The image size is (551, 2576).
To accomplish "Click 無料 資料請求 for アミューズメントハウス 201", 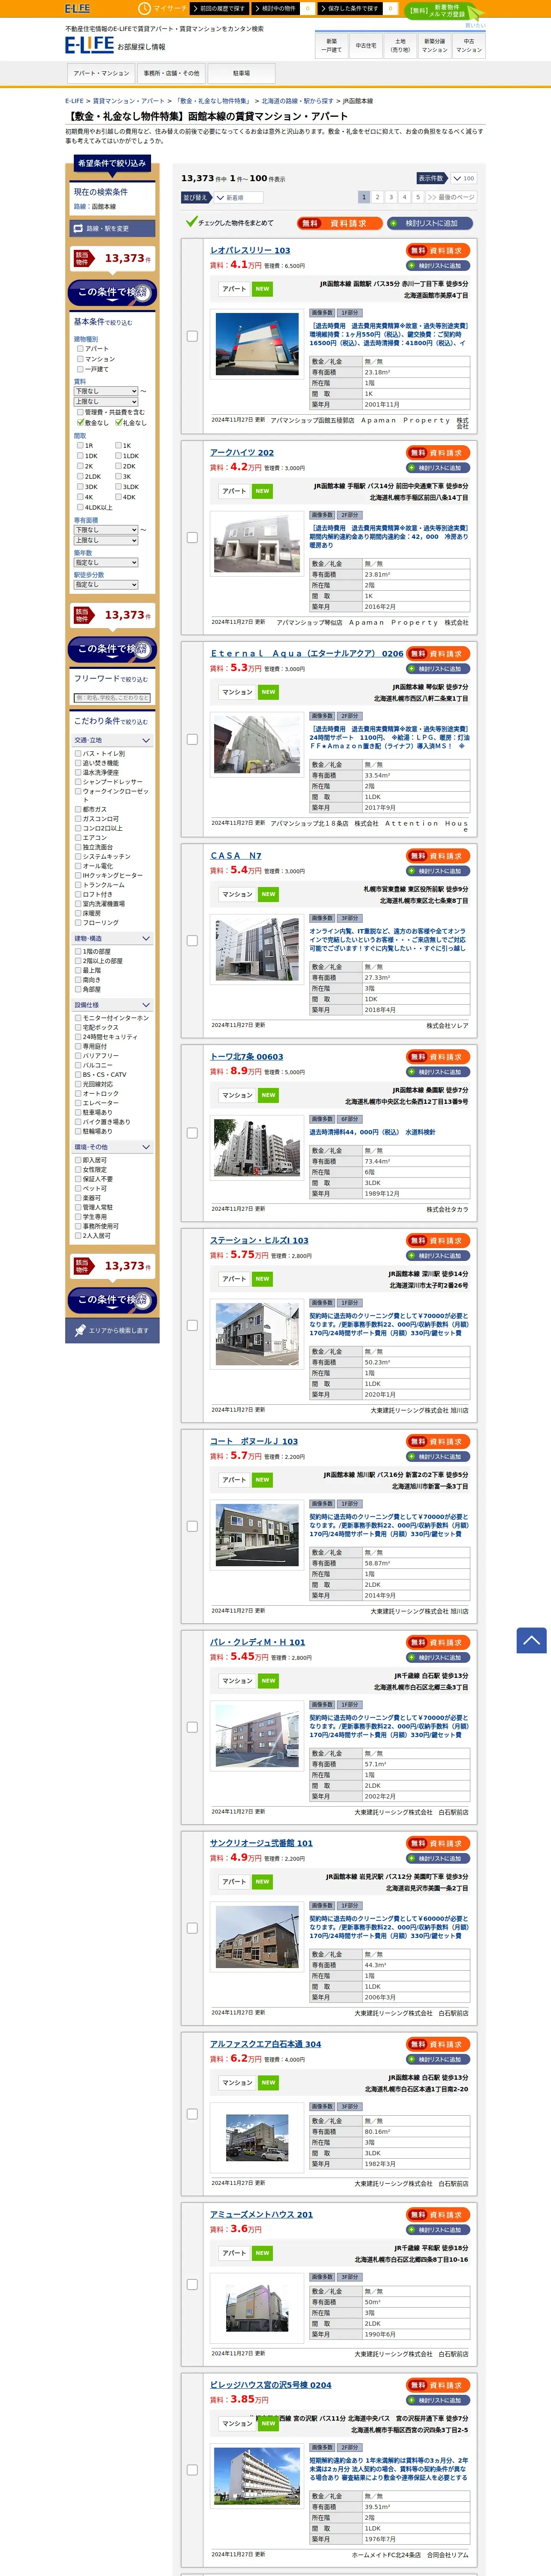I will [x=438, y=2215].
